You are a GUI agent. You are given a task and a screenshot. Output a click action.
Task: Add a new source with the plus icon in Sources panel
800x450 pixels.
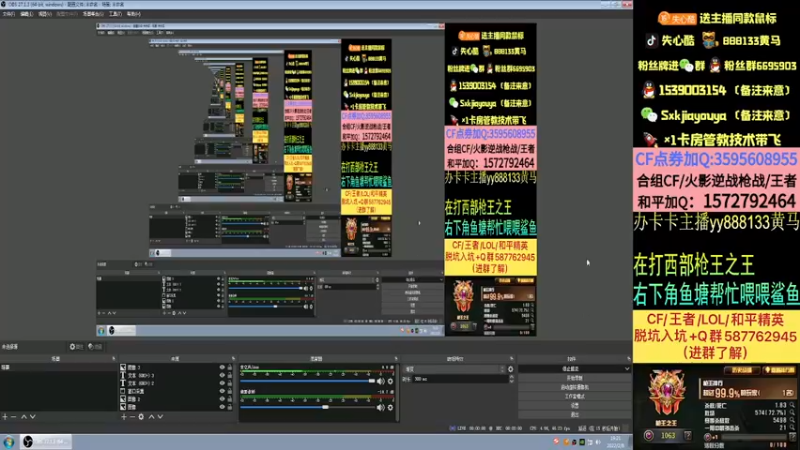click(x=123, y=417)
